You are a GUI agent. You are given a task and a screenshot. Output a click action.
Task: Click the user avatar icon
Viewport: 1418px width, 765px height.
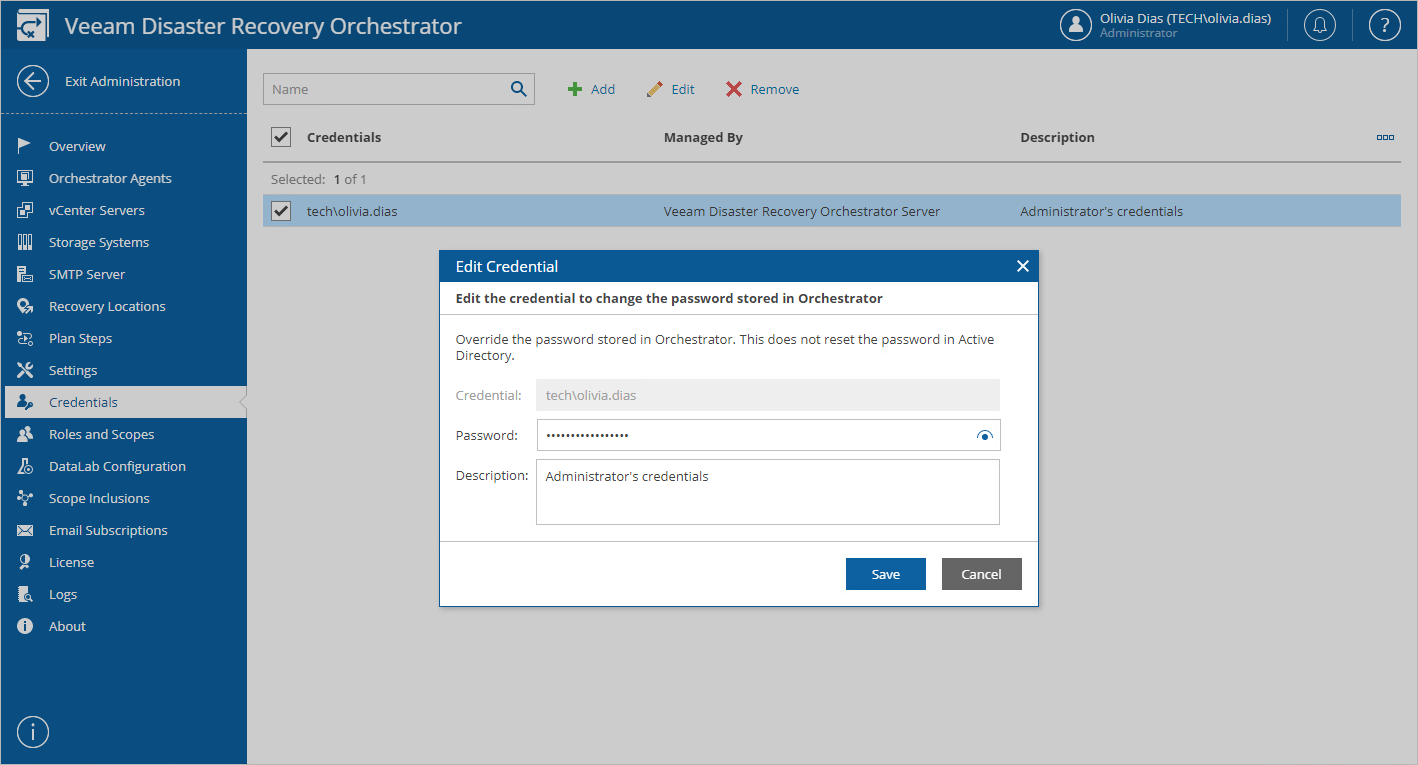[x=1076, y=26]
